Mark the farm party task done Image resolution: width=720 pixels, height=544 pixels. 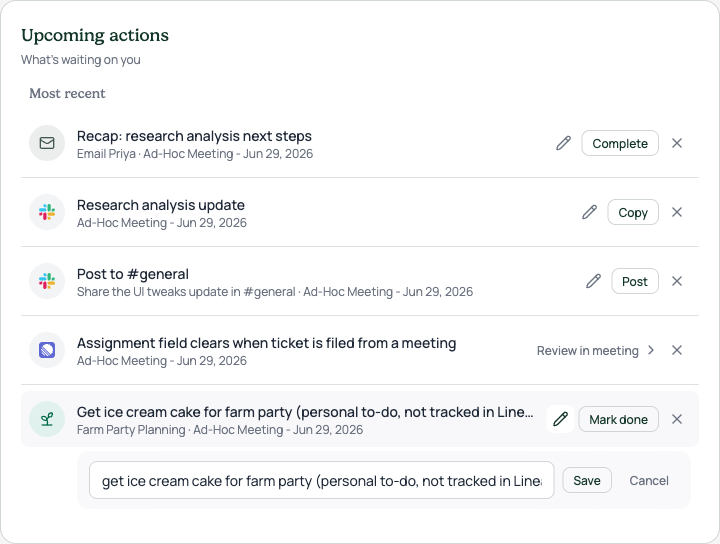click(619, 419)
